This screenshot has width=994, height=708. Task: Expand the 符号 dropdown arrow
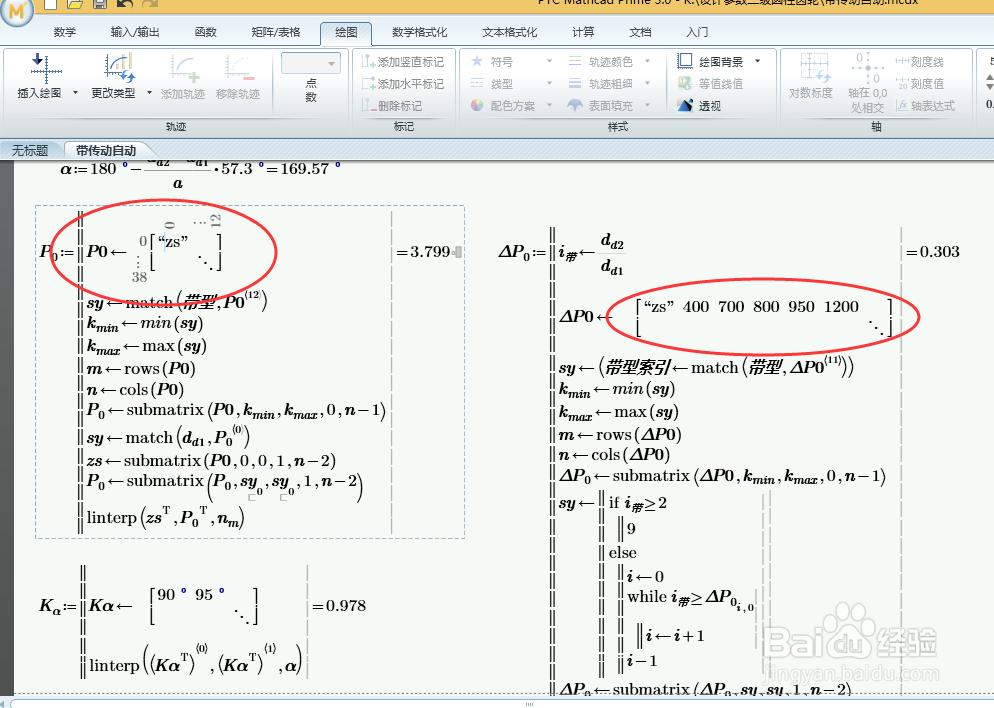pos(550,61)
